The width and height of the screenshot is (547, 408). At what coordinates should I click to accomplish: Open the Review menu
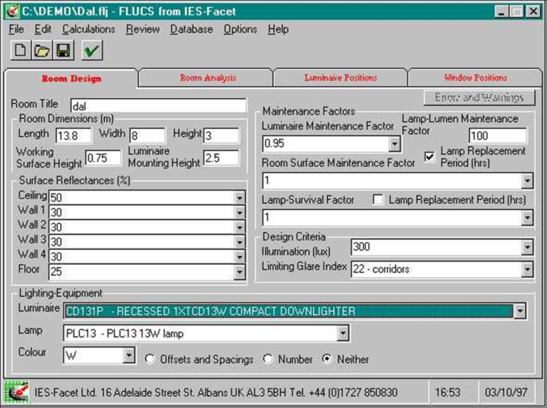point(143,29)
